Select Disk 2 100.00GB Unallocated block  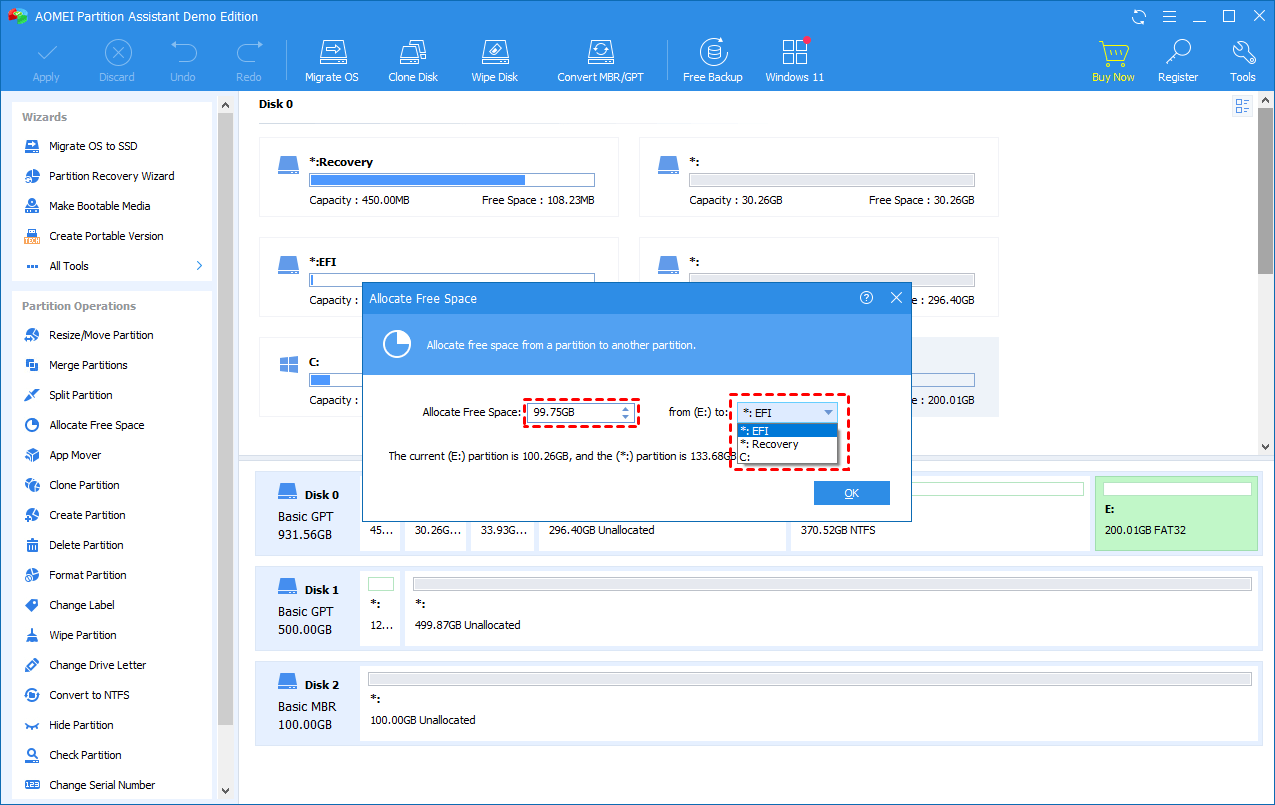(x=808, y=703)
